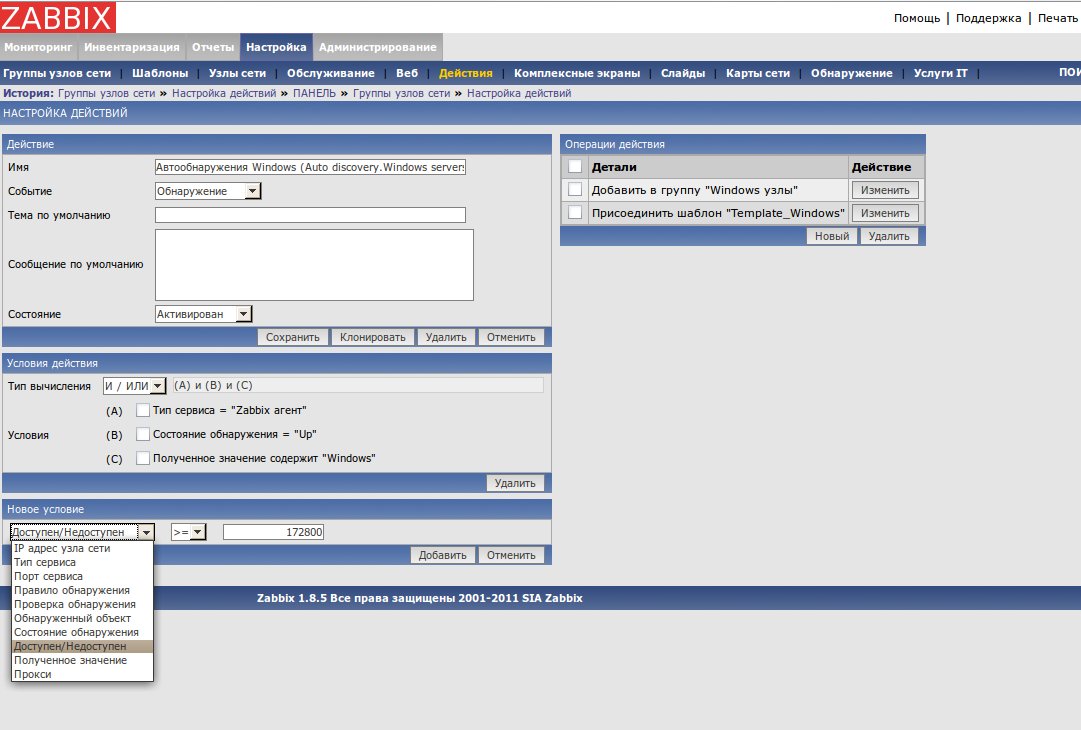Image resolution: width=1081 pixels, height=730 pixels.
Task: Open the Услуги IT submenu item
Action: coord(940,73)
